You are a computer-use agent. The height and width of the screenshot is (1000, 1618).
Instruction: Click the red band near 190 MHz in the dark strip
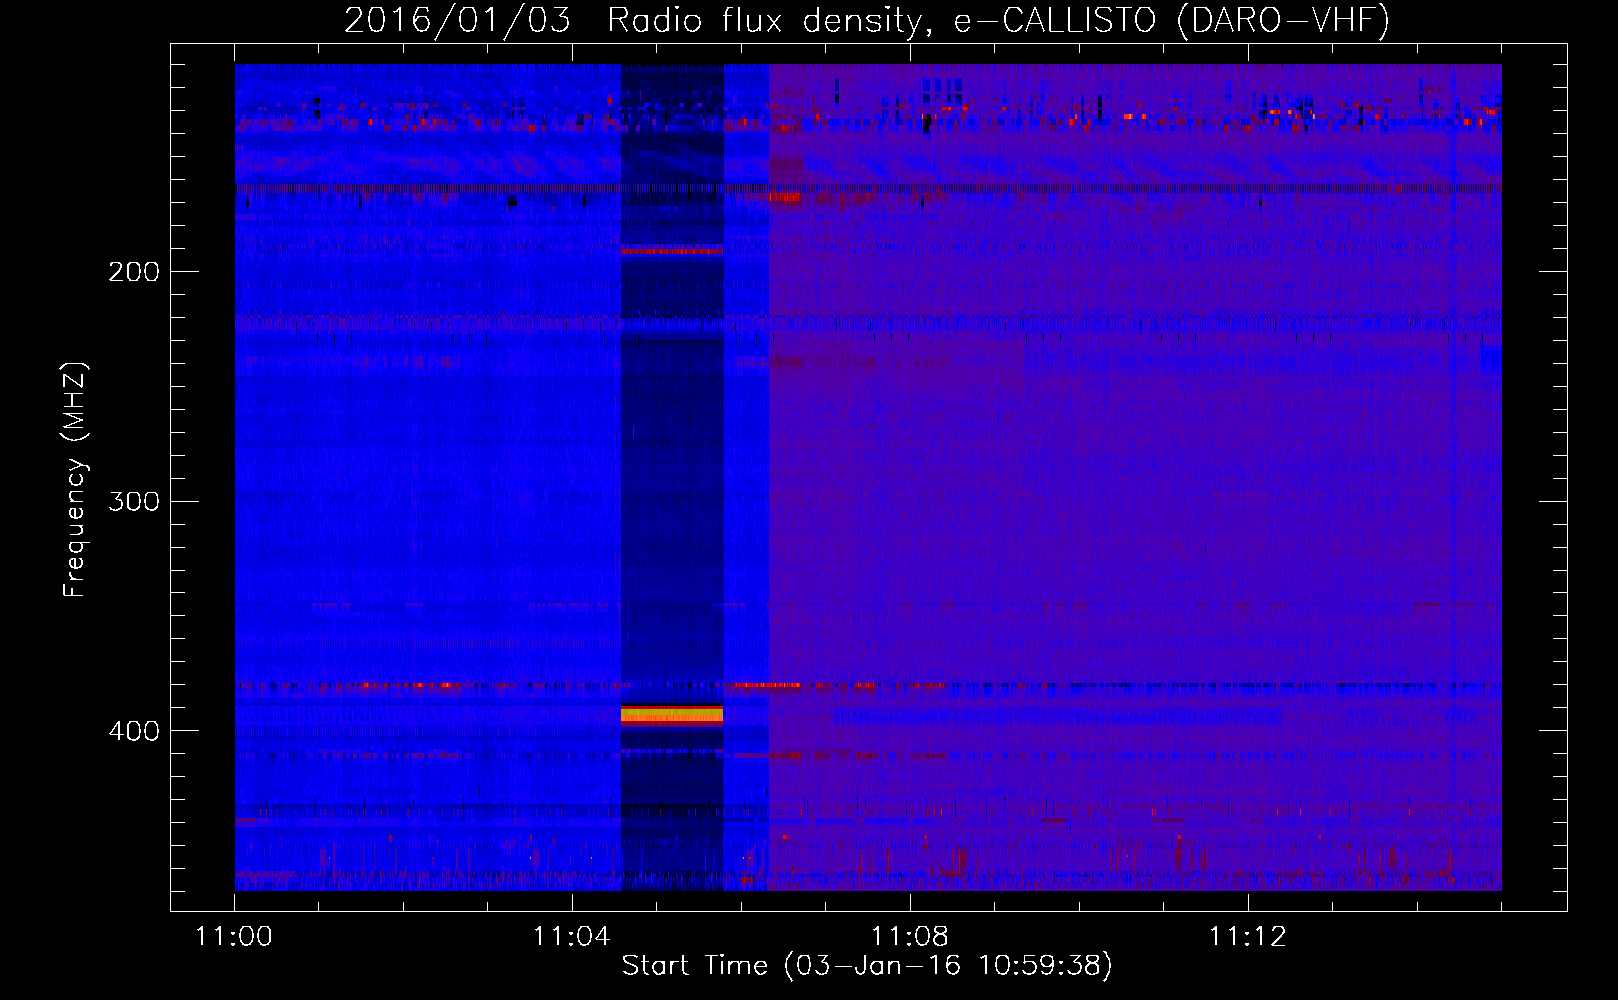pyautogui.click(x=672, y=251)
